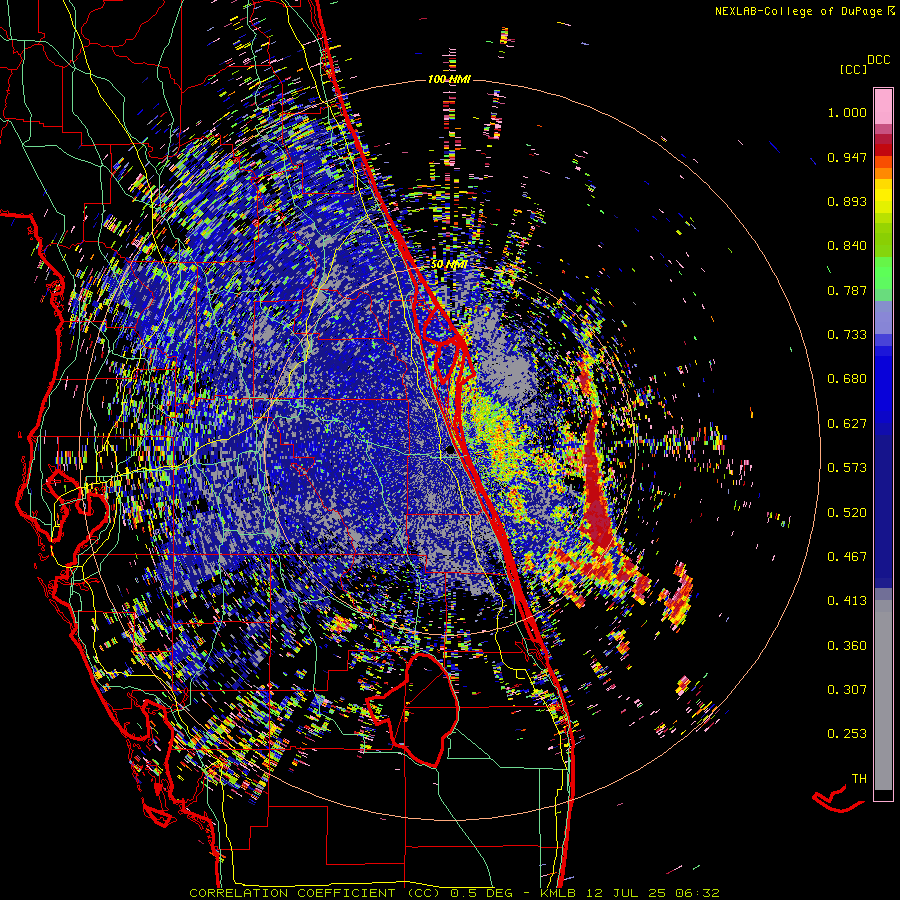
Task: Click the TH threshold label
Action: (859, 779)
